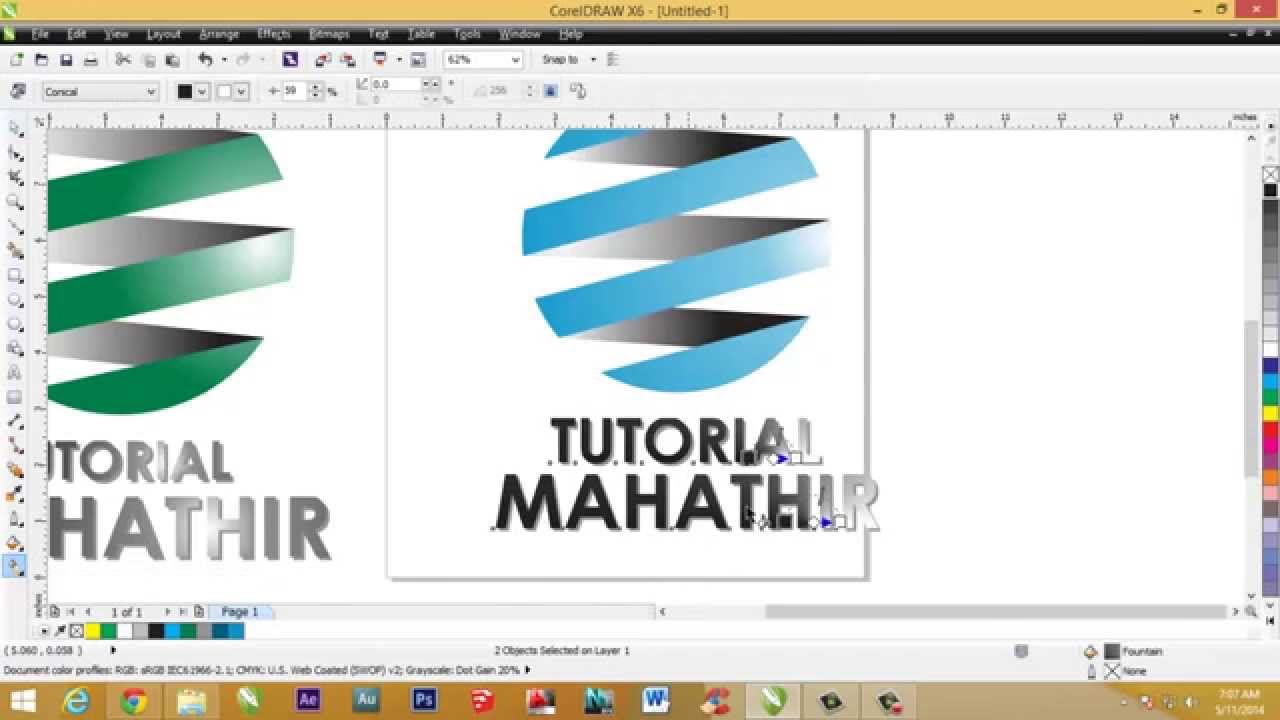Open the Tools menu
Screen dimensions: 1280x720
467,34
